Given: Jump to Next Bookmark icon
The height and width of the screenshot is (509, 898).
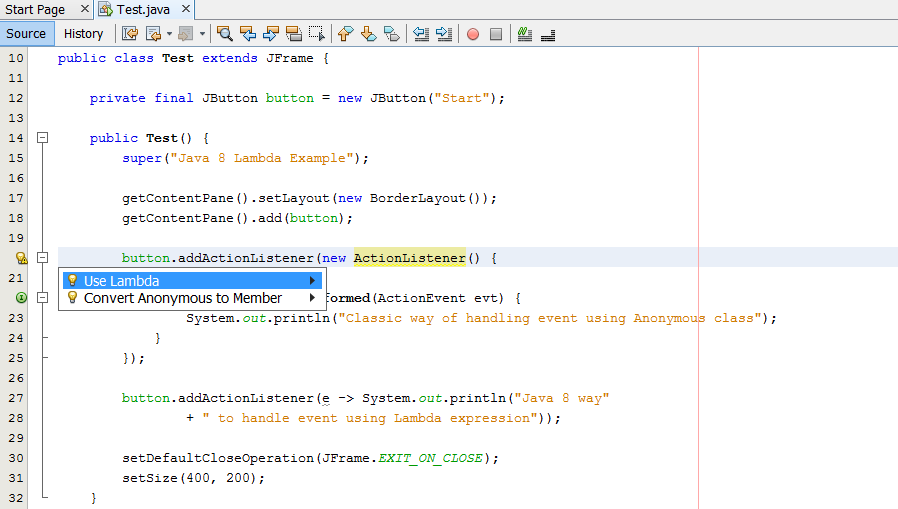Looking at the screenshot, I should pyautogui.click(x=368, y=34).
